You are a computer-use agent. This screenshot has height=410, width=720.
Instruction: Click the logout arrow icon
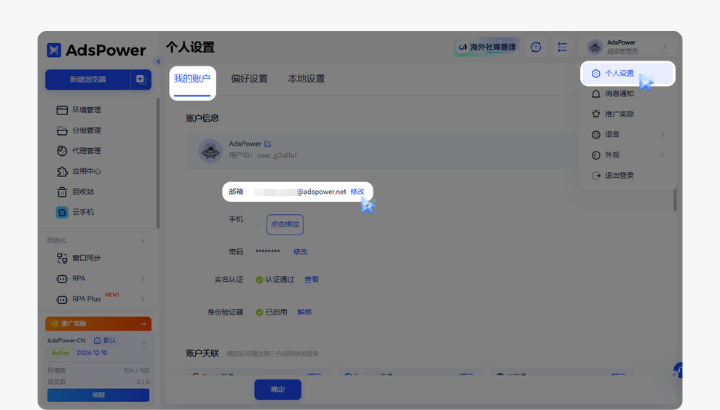(x=596, y=175)
